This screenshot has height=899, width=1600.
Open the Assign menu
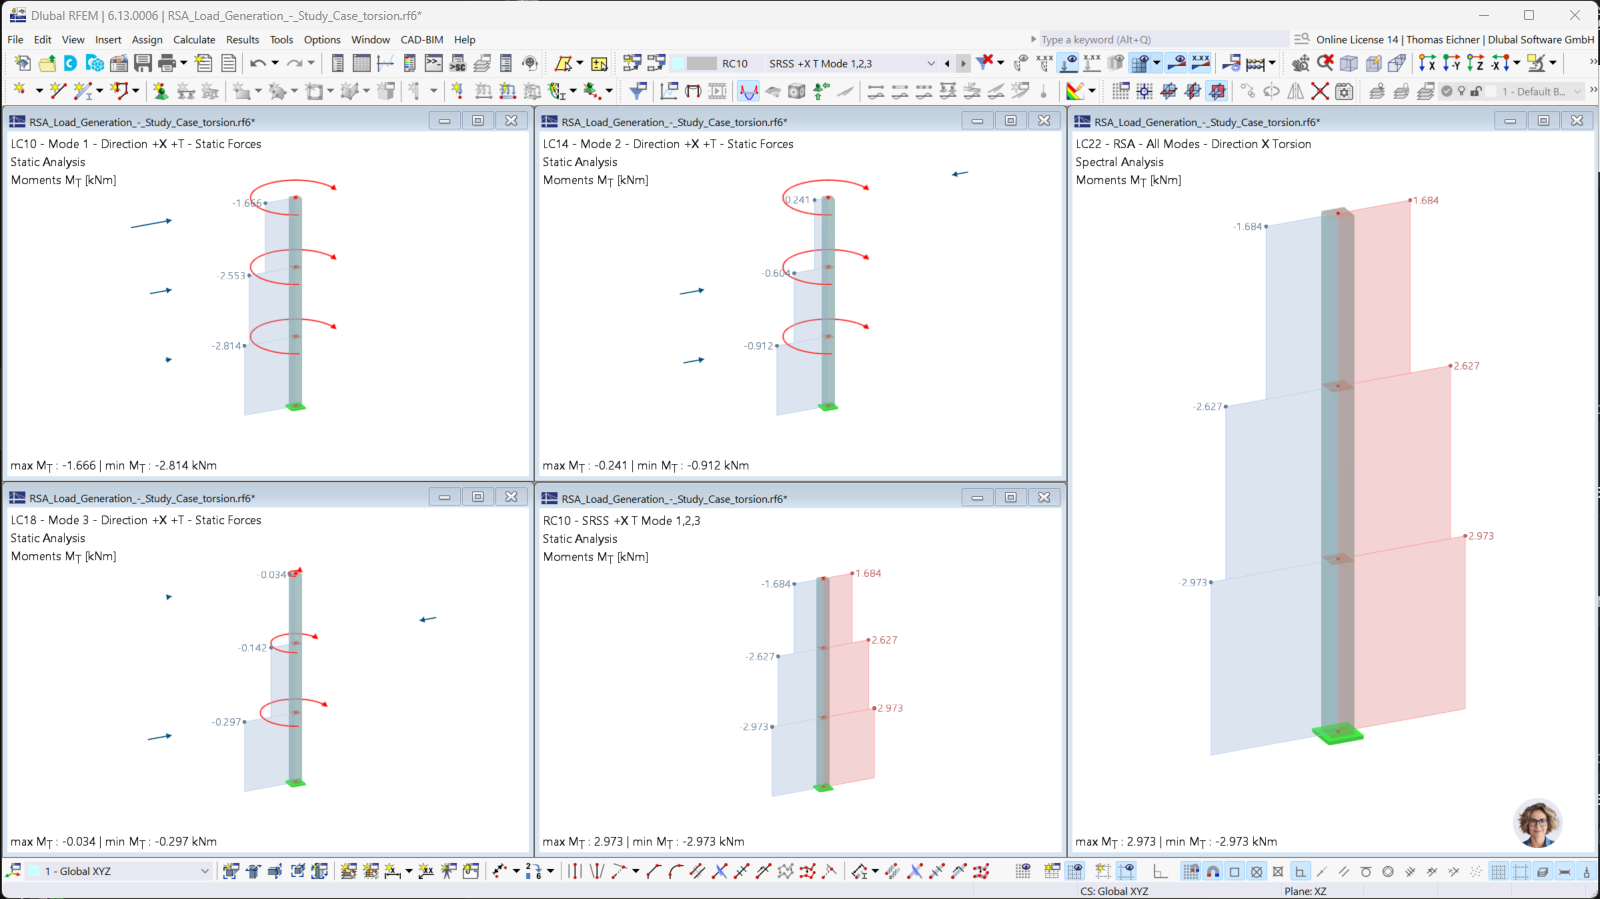click(147, 40)
